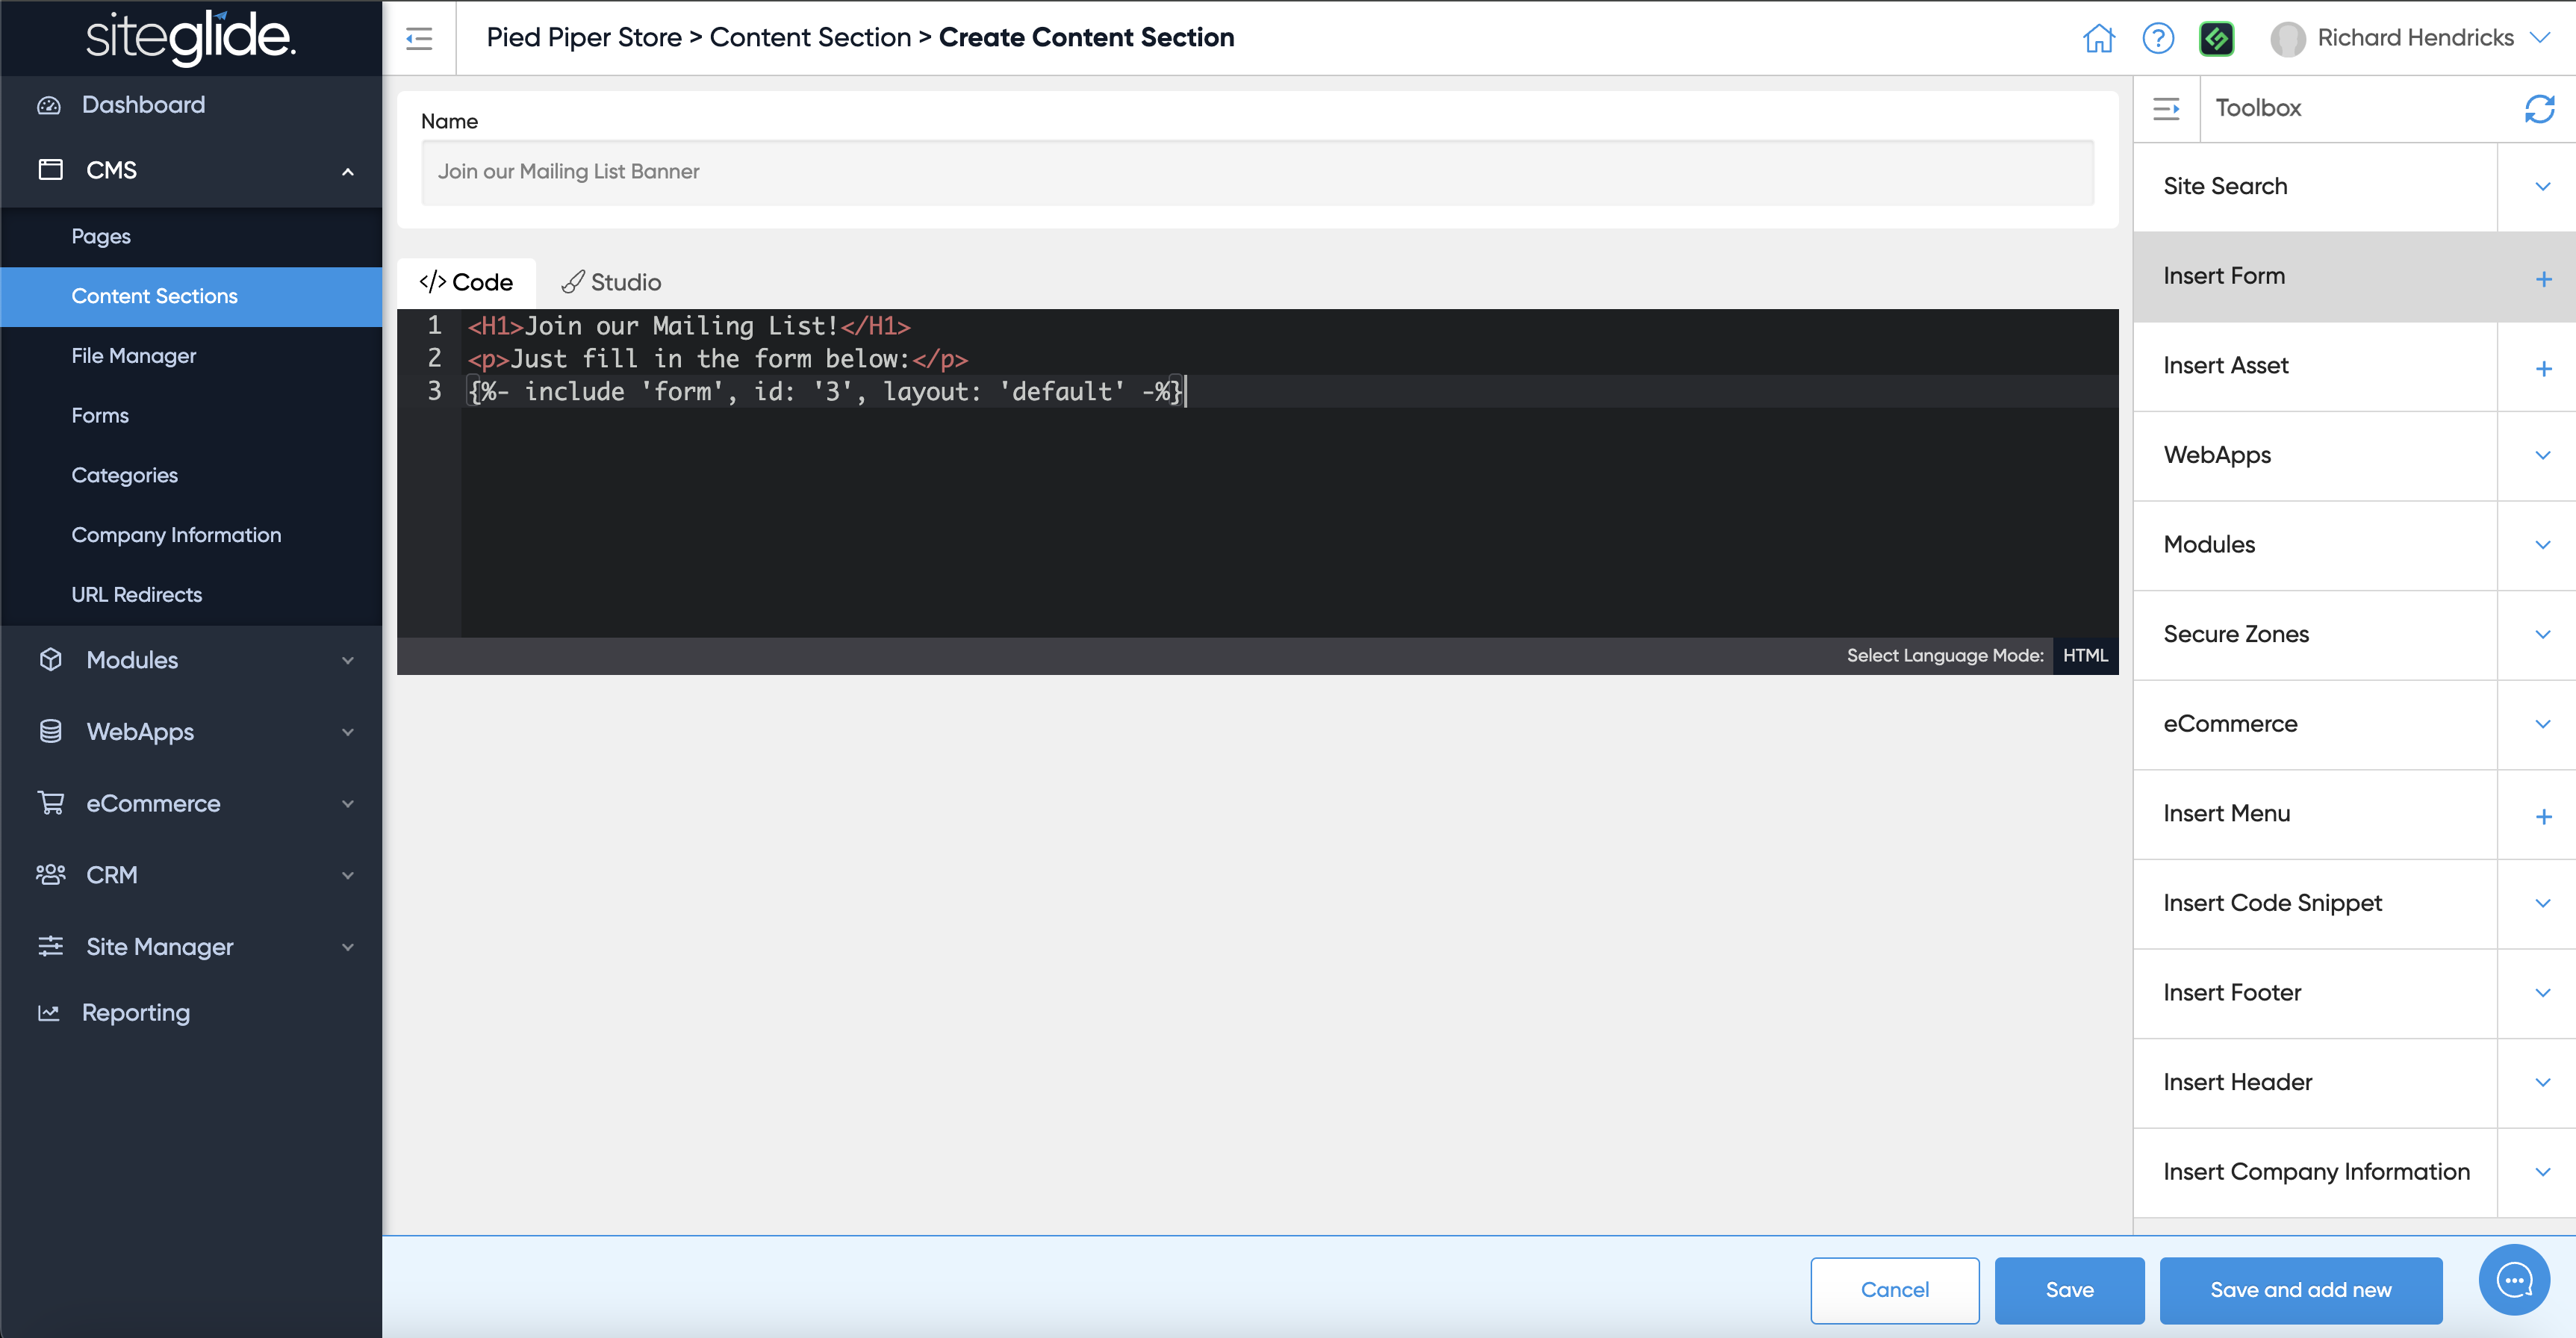
Task: Collapse the left sidebar menu
Action: 419,38
